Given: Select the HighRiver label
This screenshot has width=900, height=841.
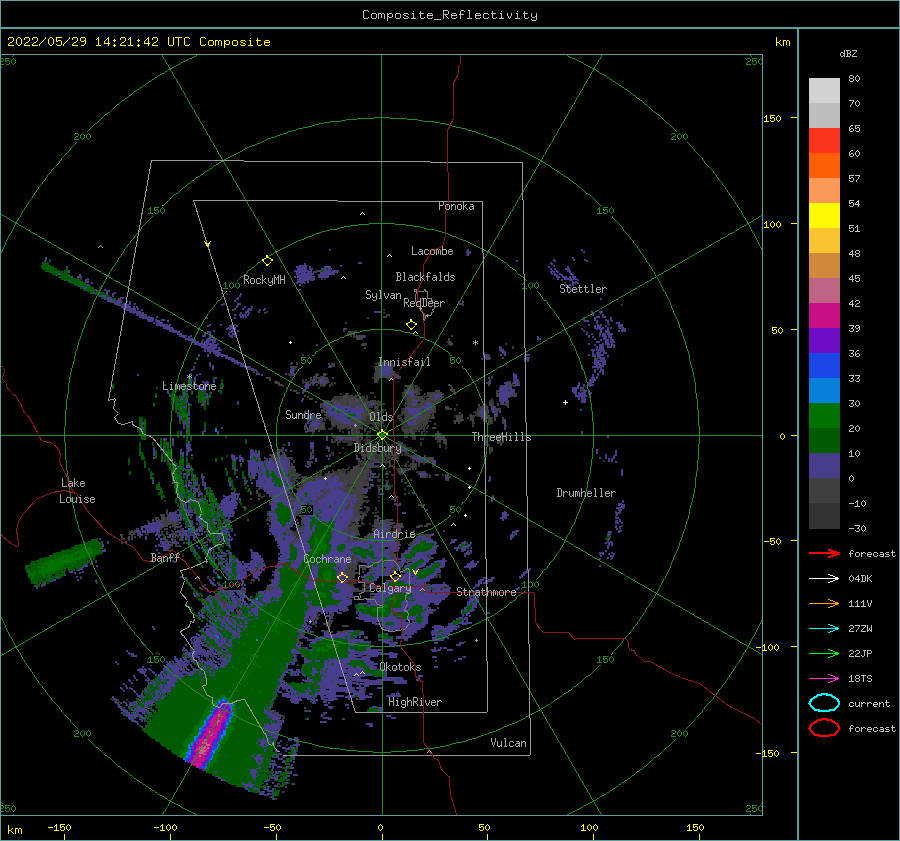Looking at the screenshot, I should coord(415,702).
